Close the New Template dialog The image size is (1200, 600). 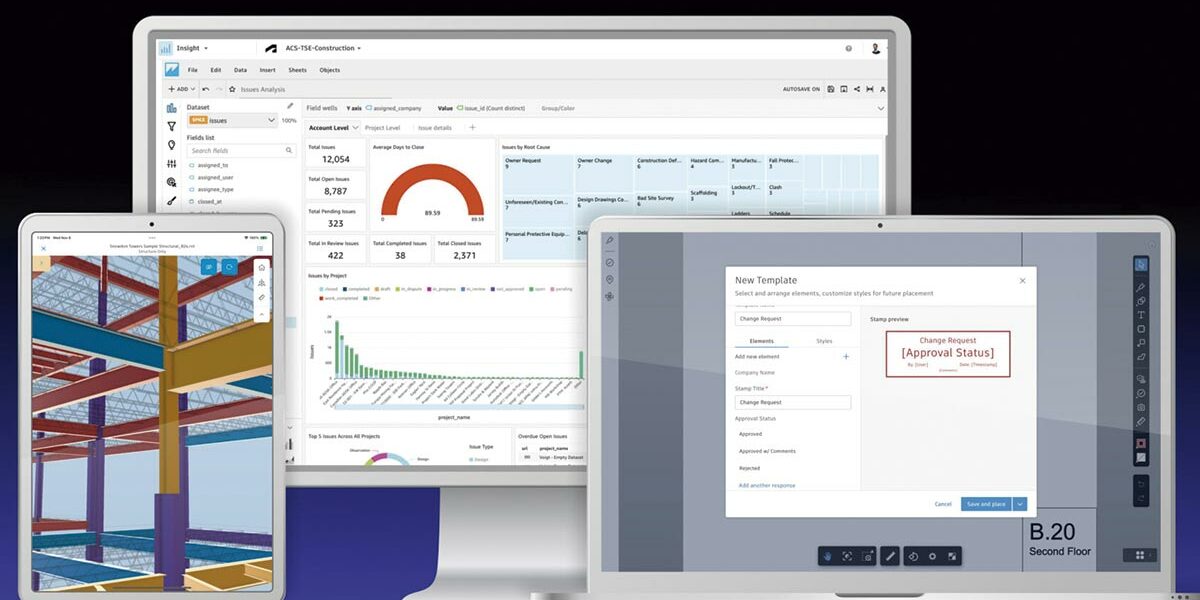1022,281
